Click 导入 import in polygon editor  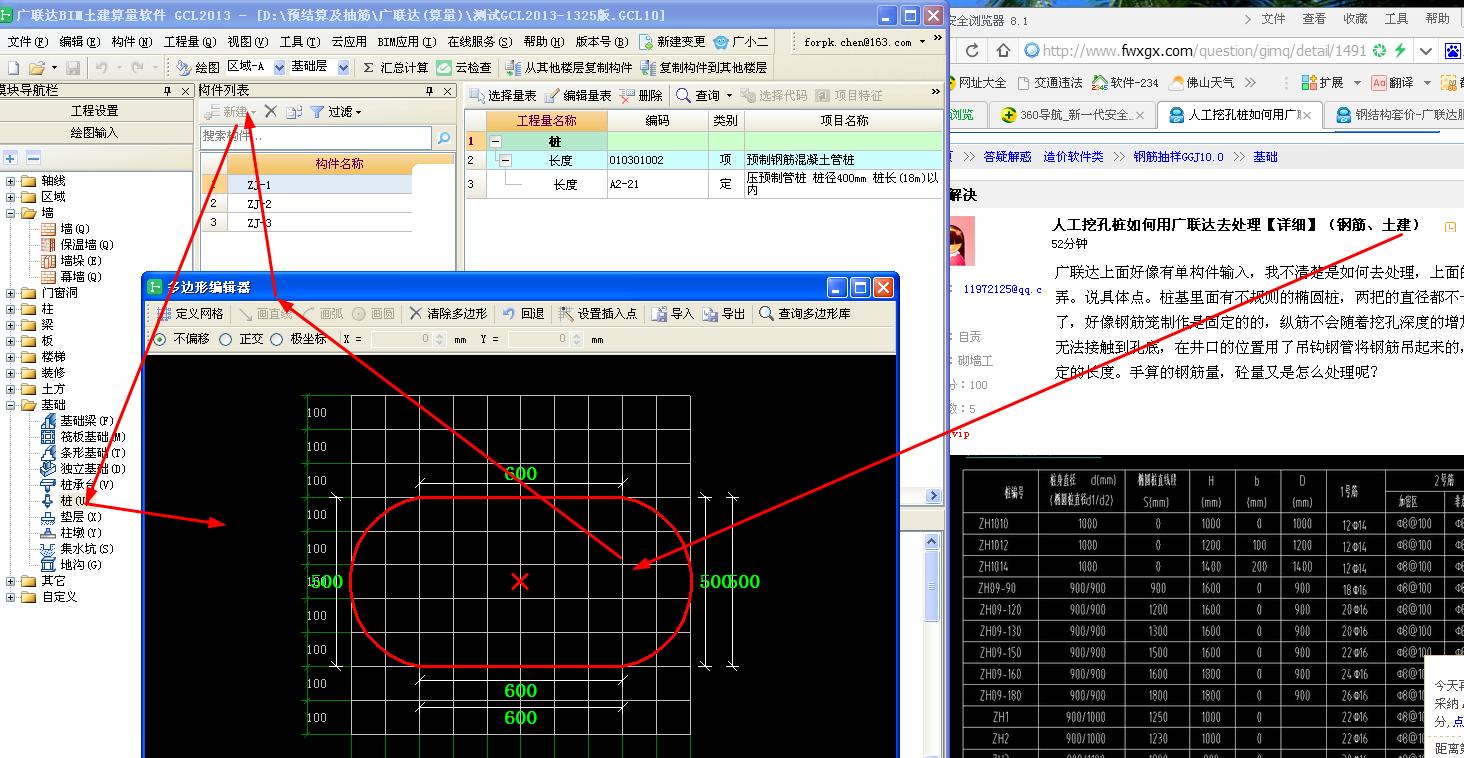click(x=672, y=313)
